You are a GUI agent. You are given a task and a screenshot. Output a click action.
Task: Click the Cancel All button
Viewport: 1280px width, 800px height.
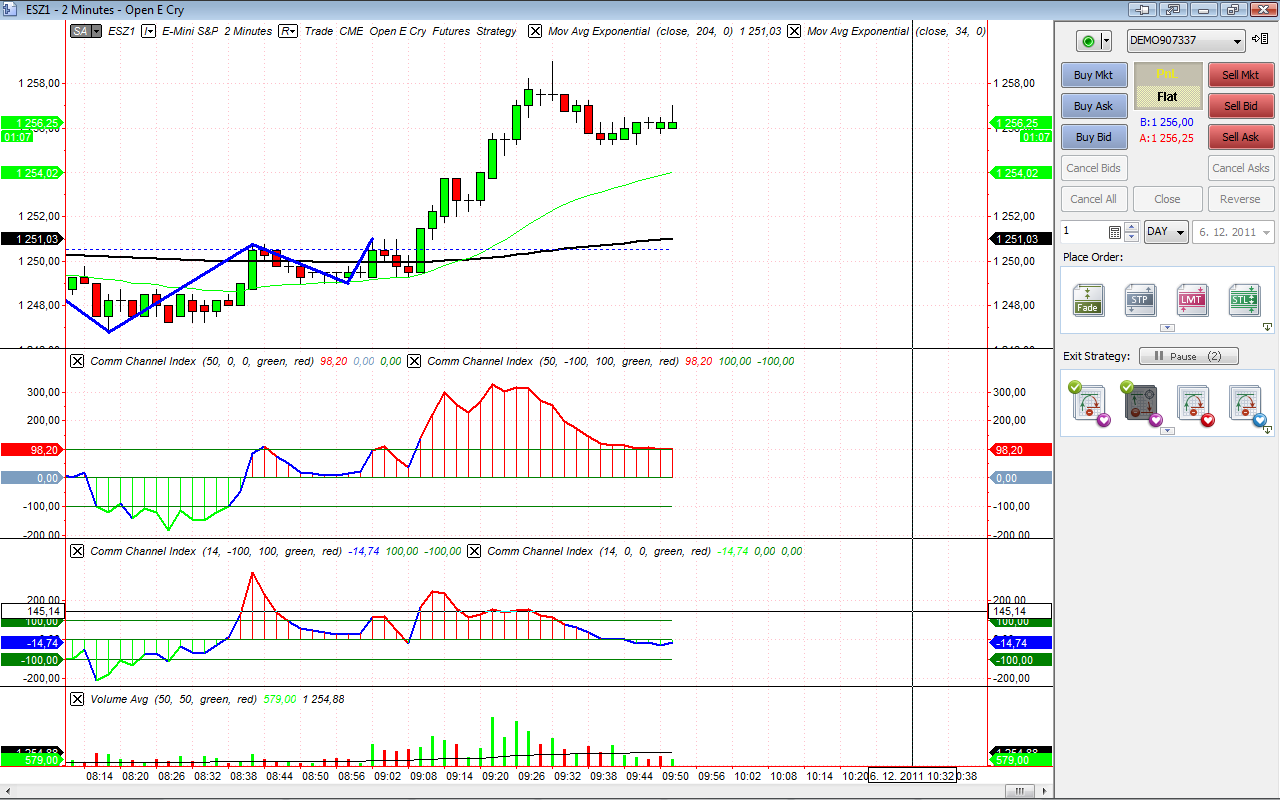(1094, 199)
